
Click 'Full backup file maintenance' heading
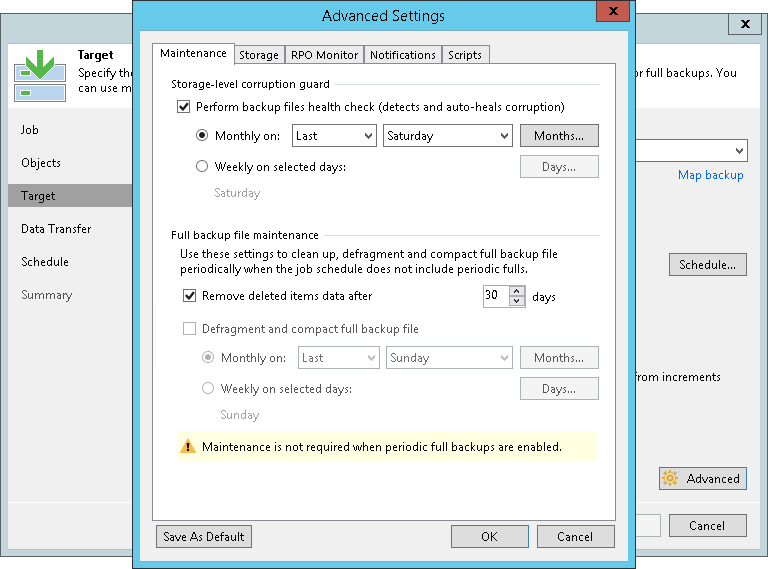245,235
